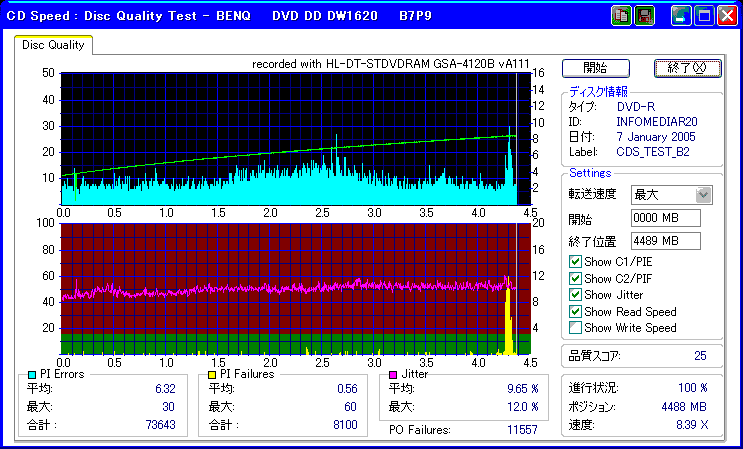Click the PI Failures average value 0.56
The width and height of the screenshot is (743, 449).
coord(347,389)
